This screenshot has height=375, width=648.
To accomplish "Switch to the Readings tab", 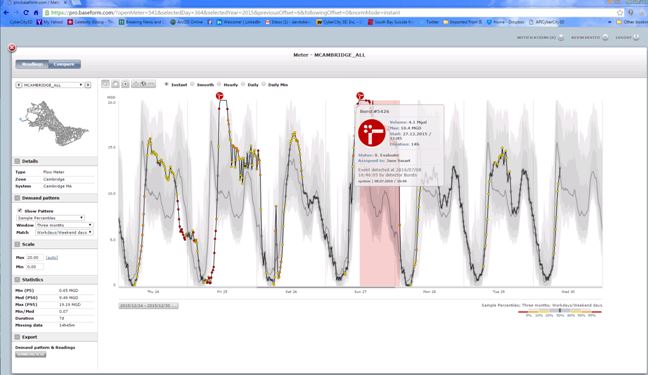I will pos(32,64).
